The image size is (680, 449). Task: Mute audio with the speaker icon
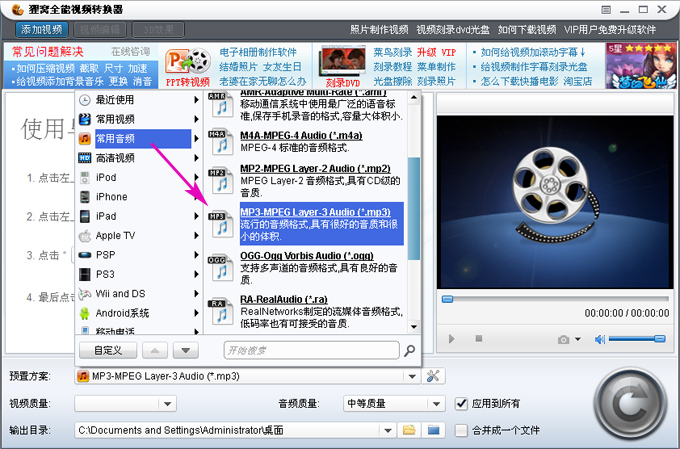[600, 339]
